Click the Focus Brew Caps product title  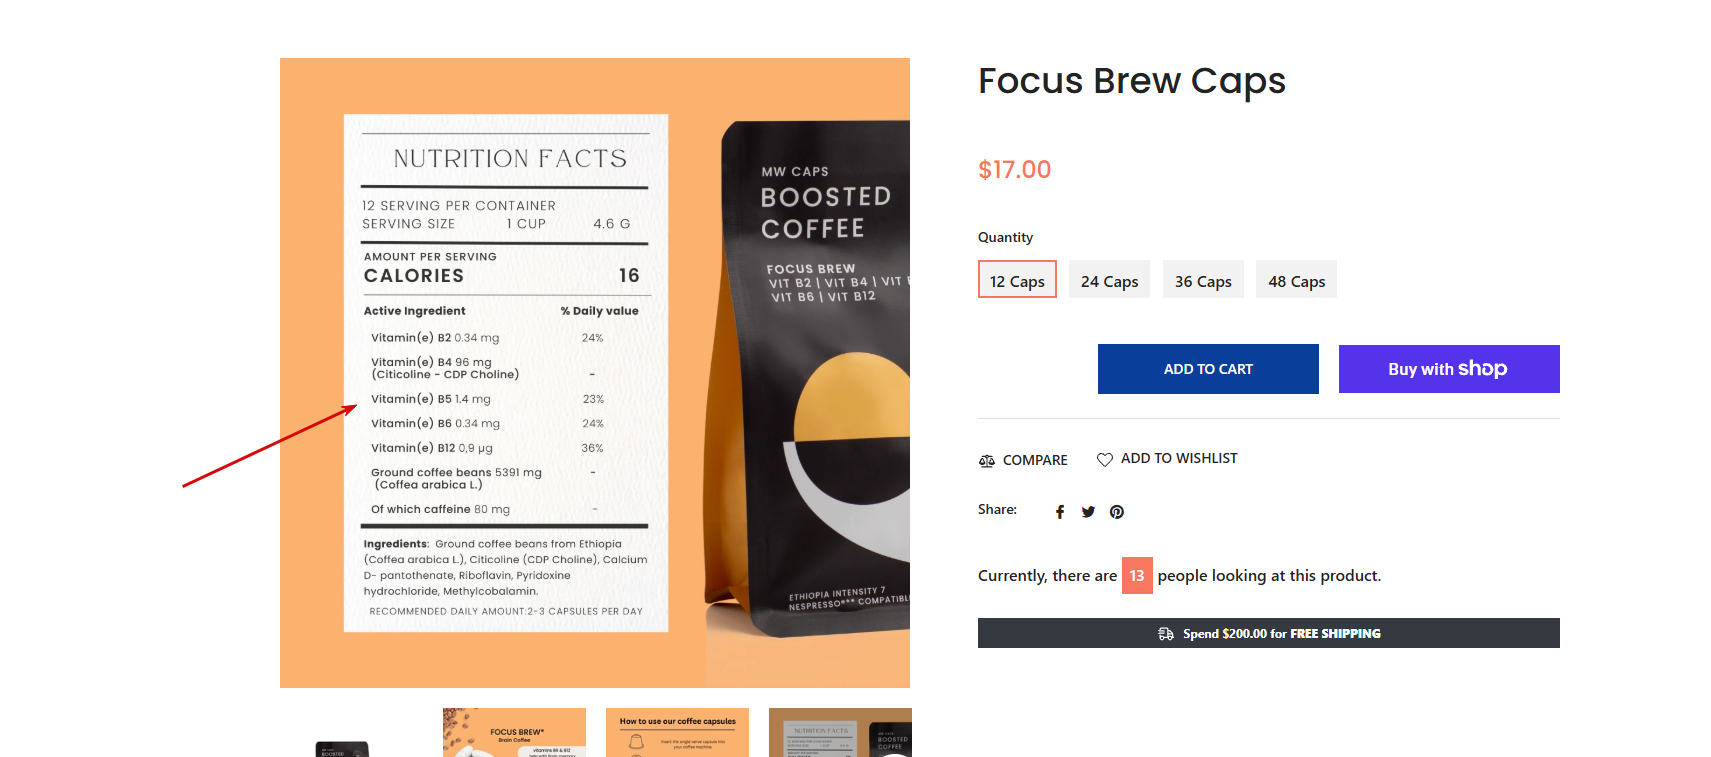click(x=1131, y=82)
